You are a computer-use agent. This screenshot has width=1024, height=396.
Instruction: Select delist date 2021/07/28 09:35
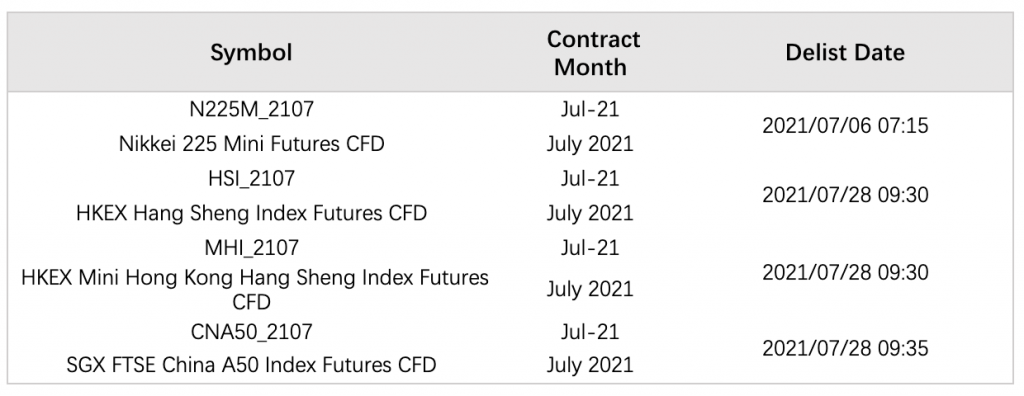click(845, 348)
